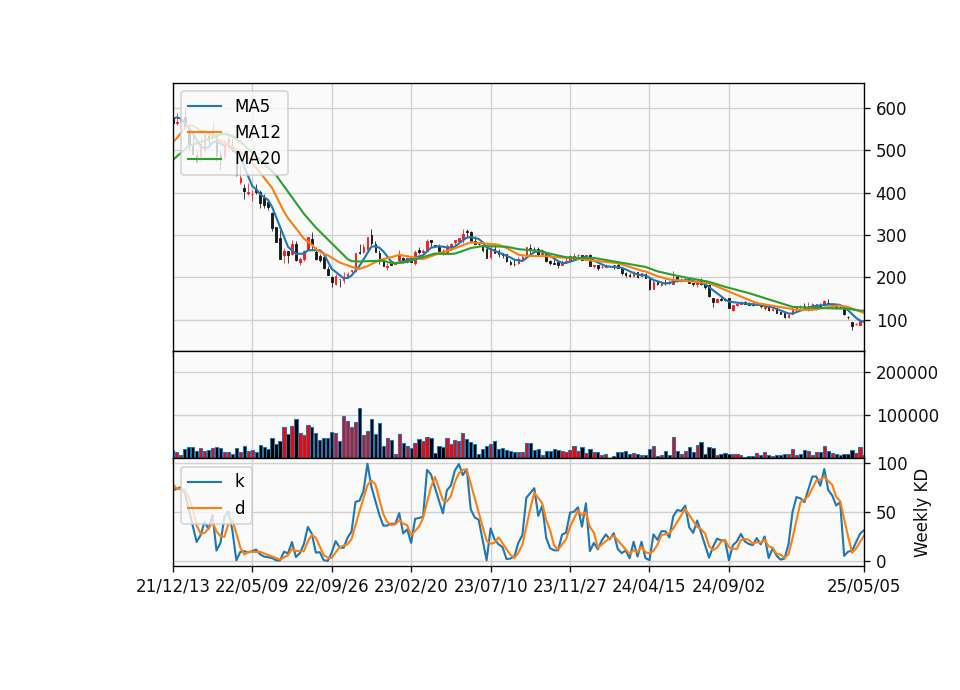Click the green MA20 legend line sample
Image resolution: width=960 pixels, height=690 pixels.
pos(204,158)
